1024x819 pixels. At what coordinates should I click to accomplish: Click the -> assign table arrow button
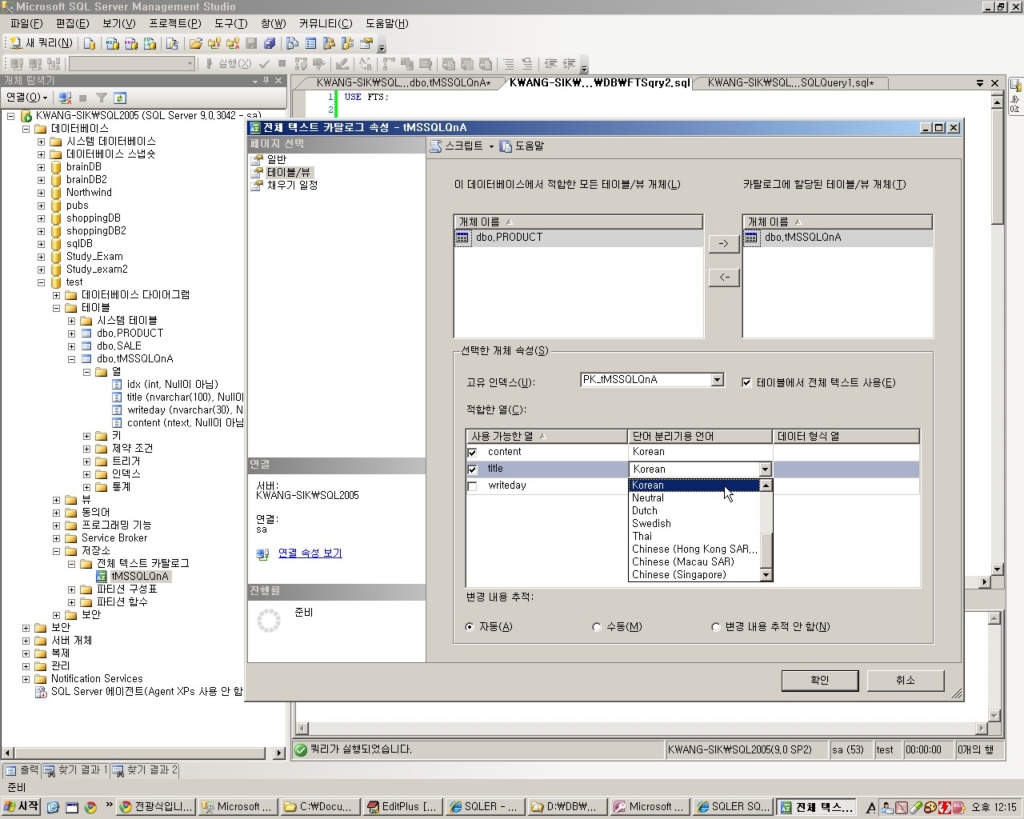coord(724,244)
